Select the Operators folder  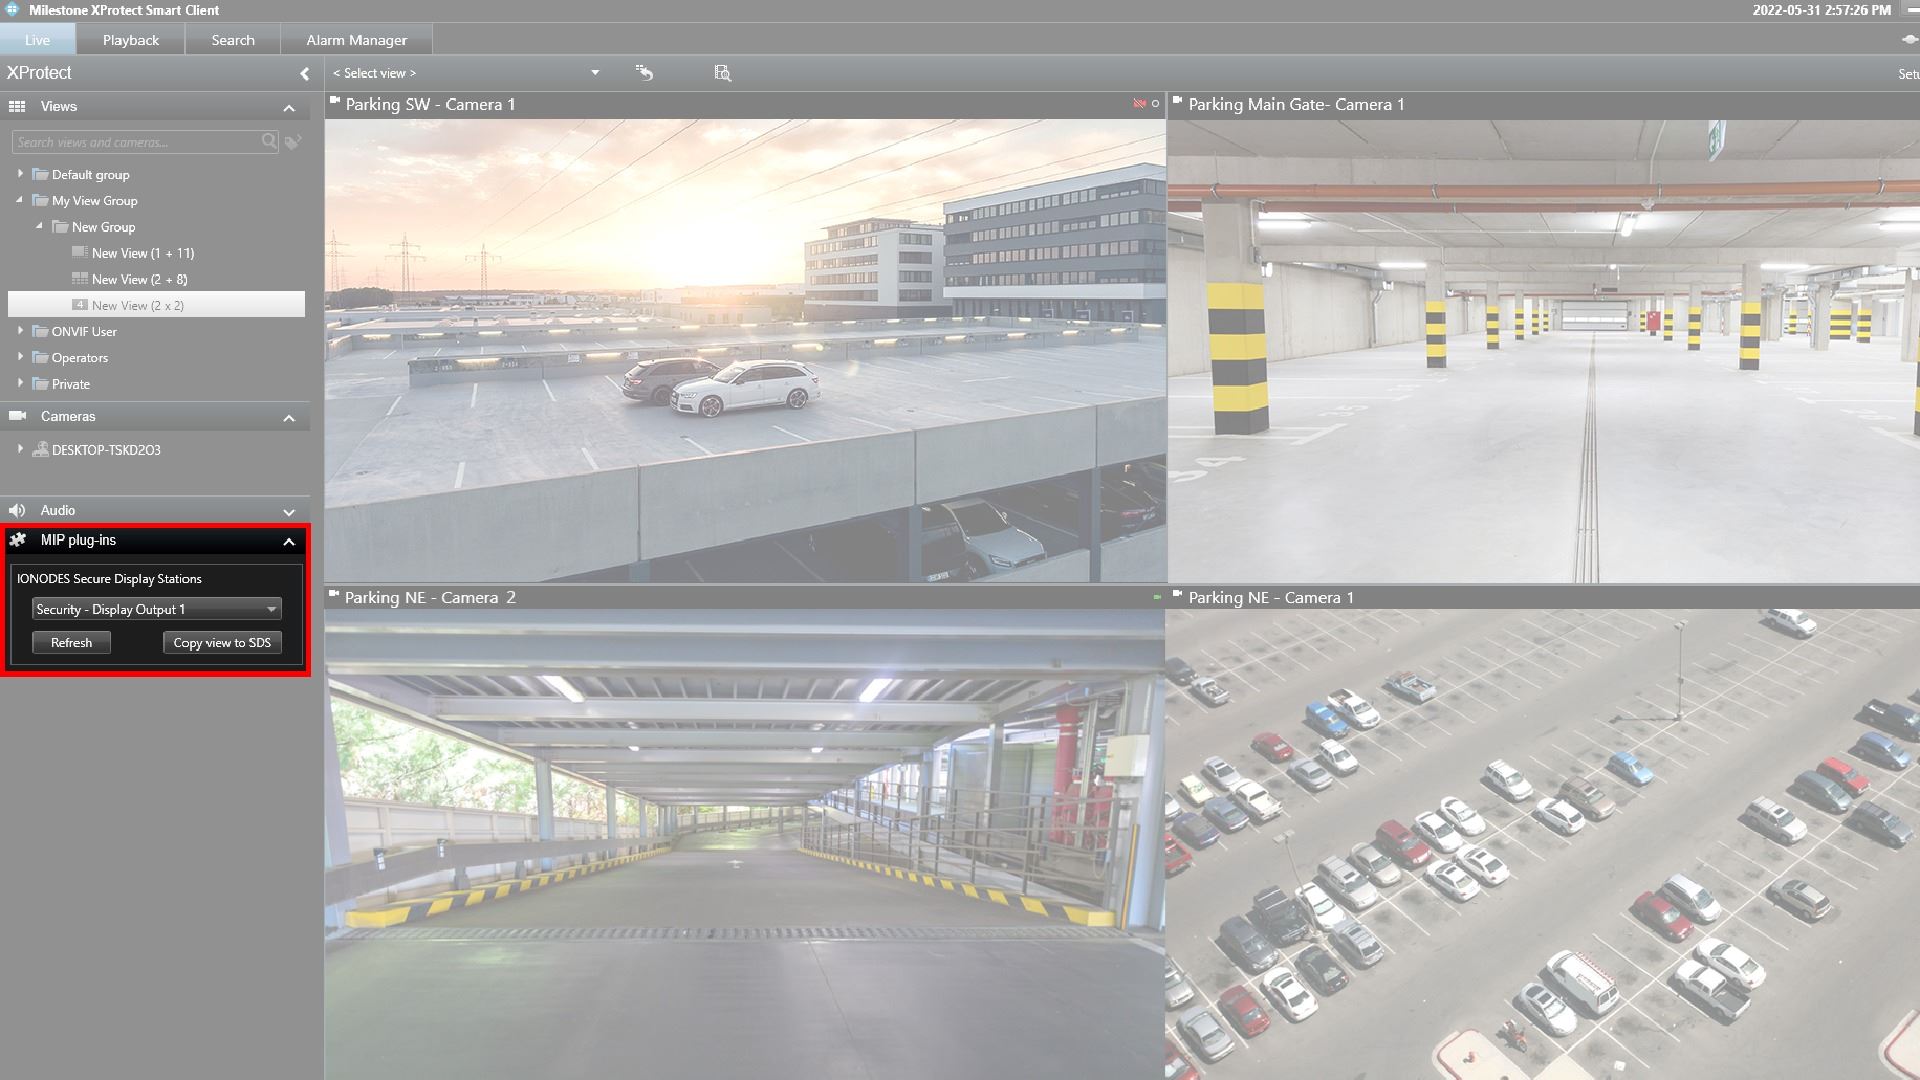click(x=70, y=357)
